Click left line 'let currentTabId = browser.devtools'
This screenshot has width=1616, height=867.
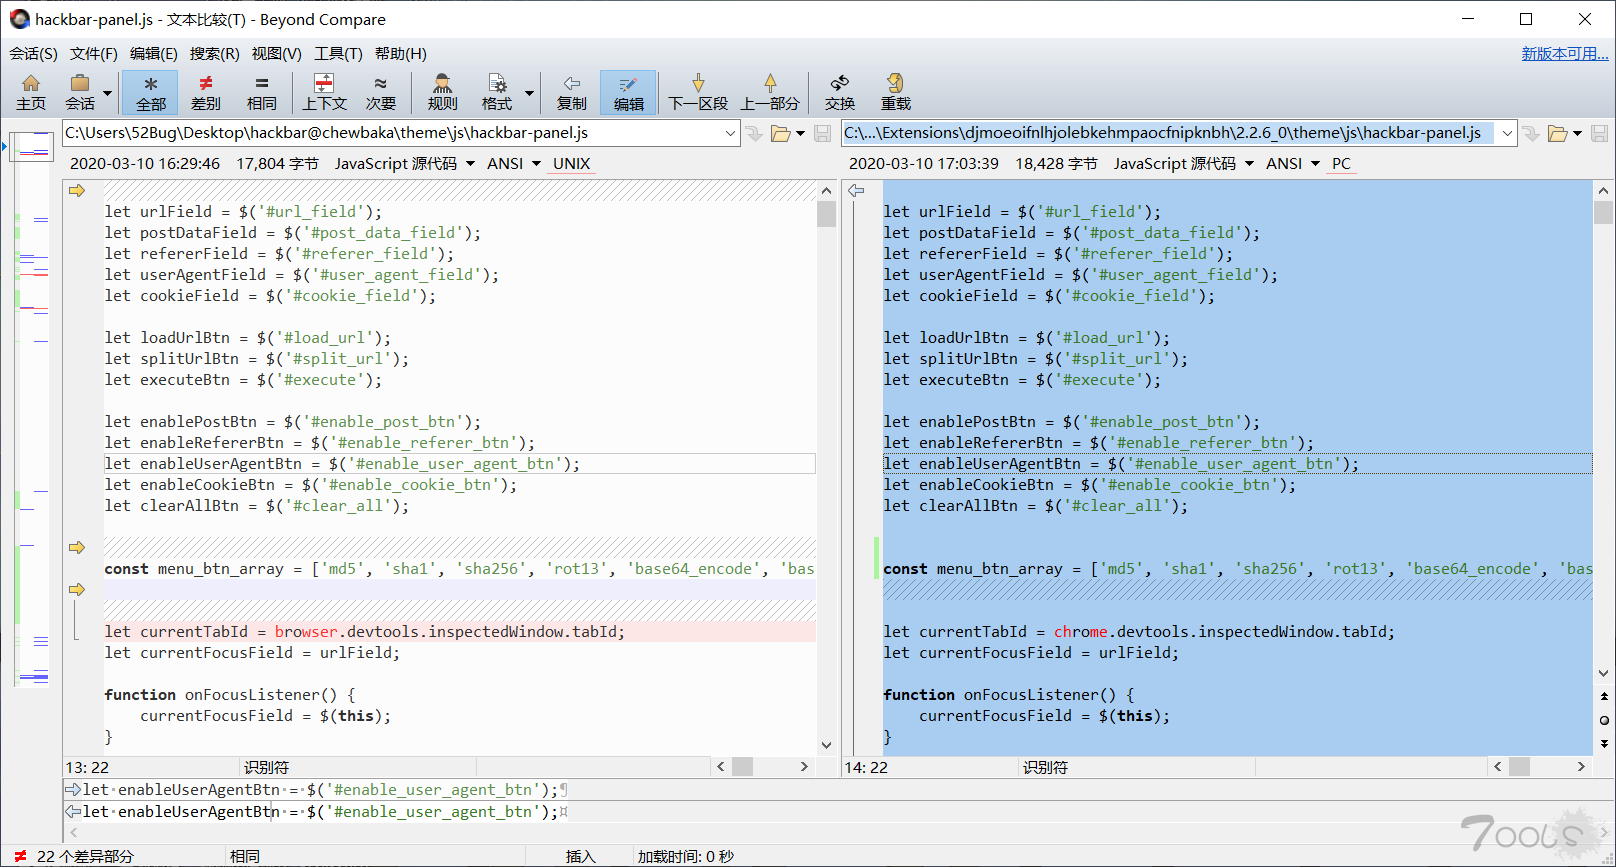pos(460,631)
